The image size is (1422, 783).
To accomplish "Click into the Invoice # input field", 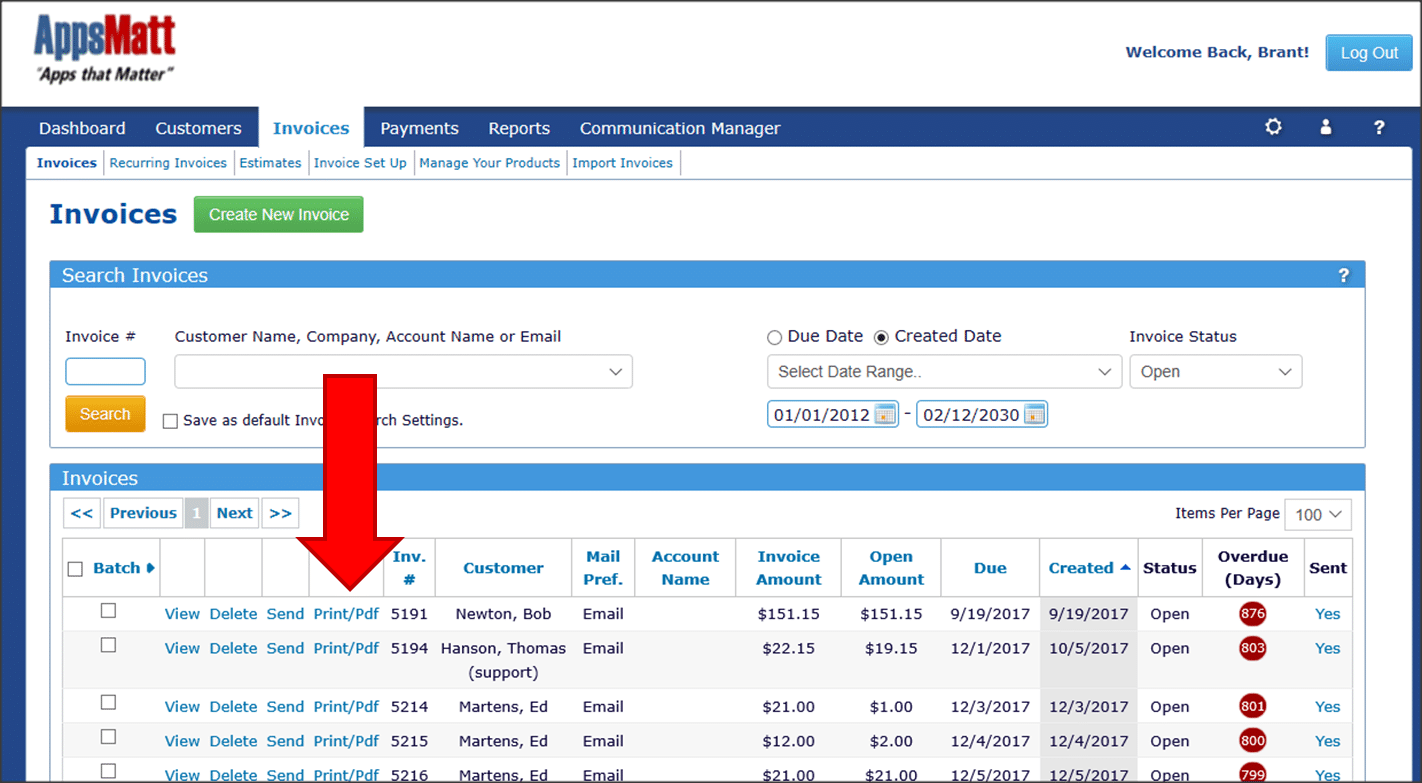I will (x=105, y=371).
